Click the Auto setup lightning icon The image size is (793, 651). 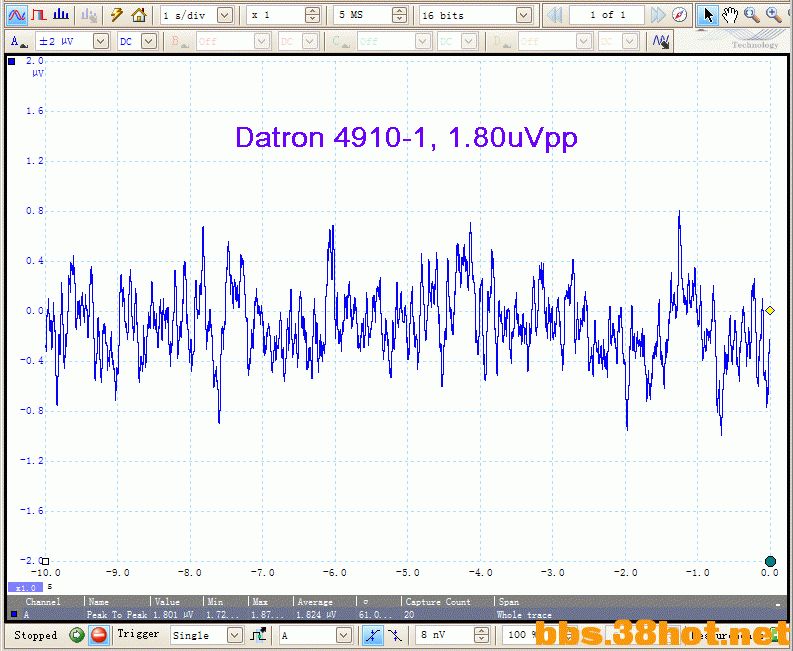(x=117, y=15)
